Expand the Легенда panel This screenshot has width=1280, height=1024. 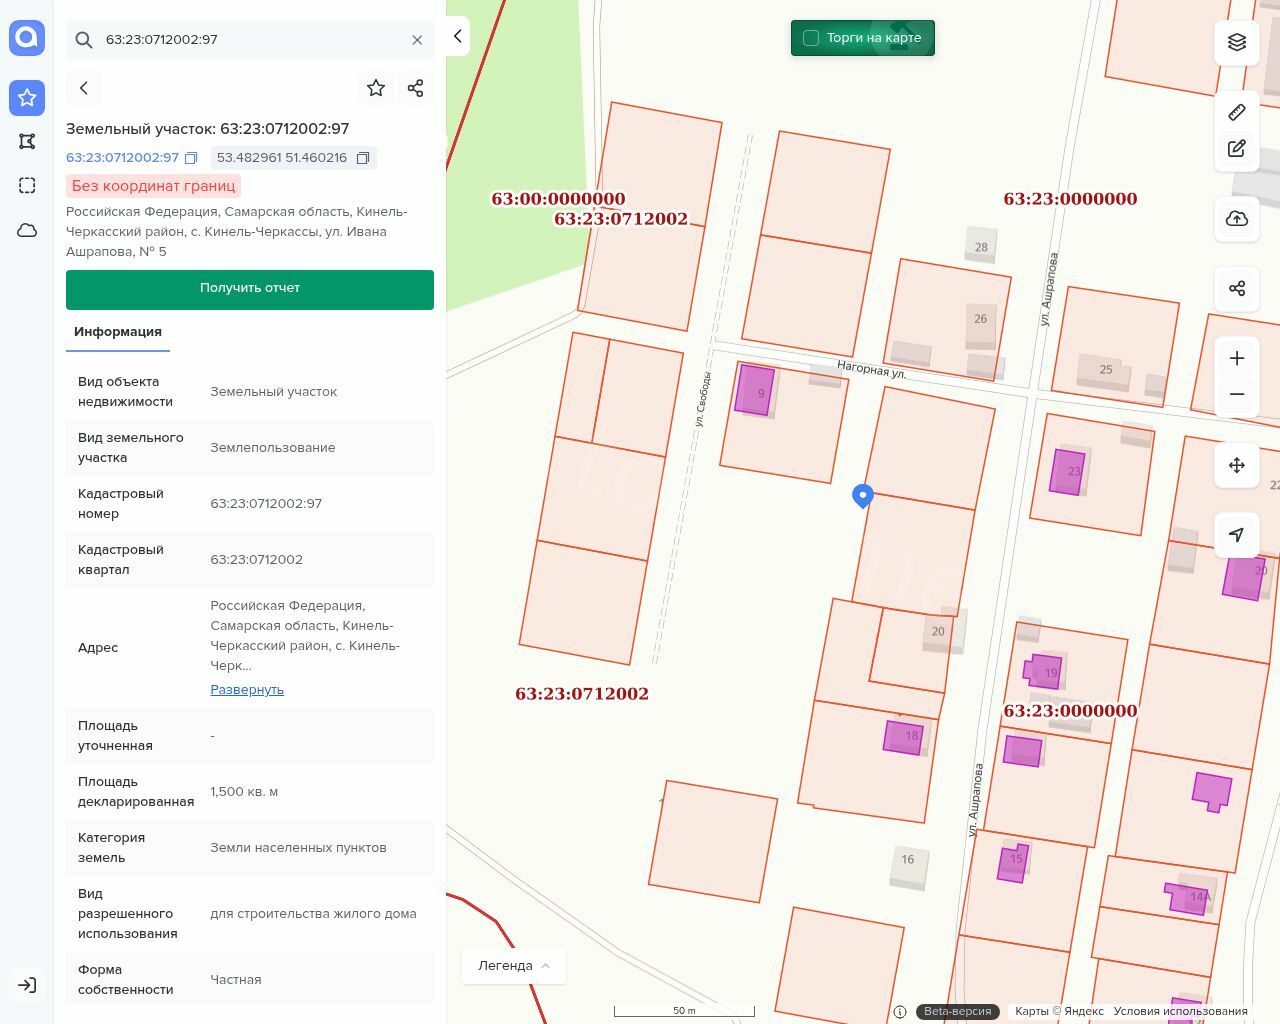(x=514, y=965)
